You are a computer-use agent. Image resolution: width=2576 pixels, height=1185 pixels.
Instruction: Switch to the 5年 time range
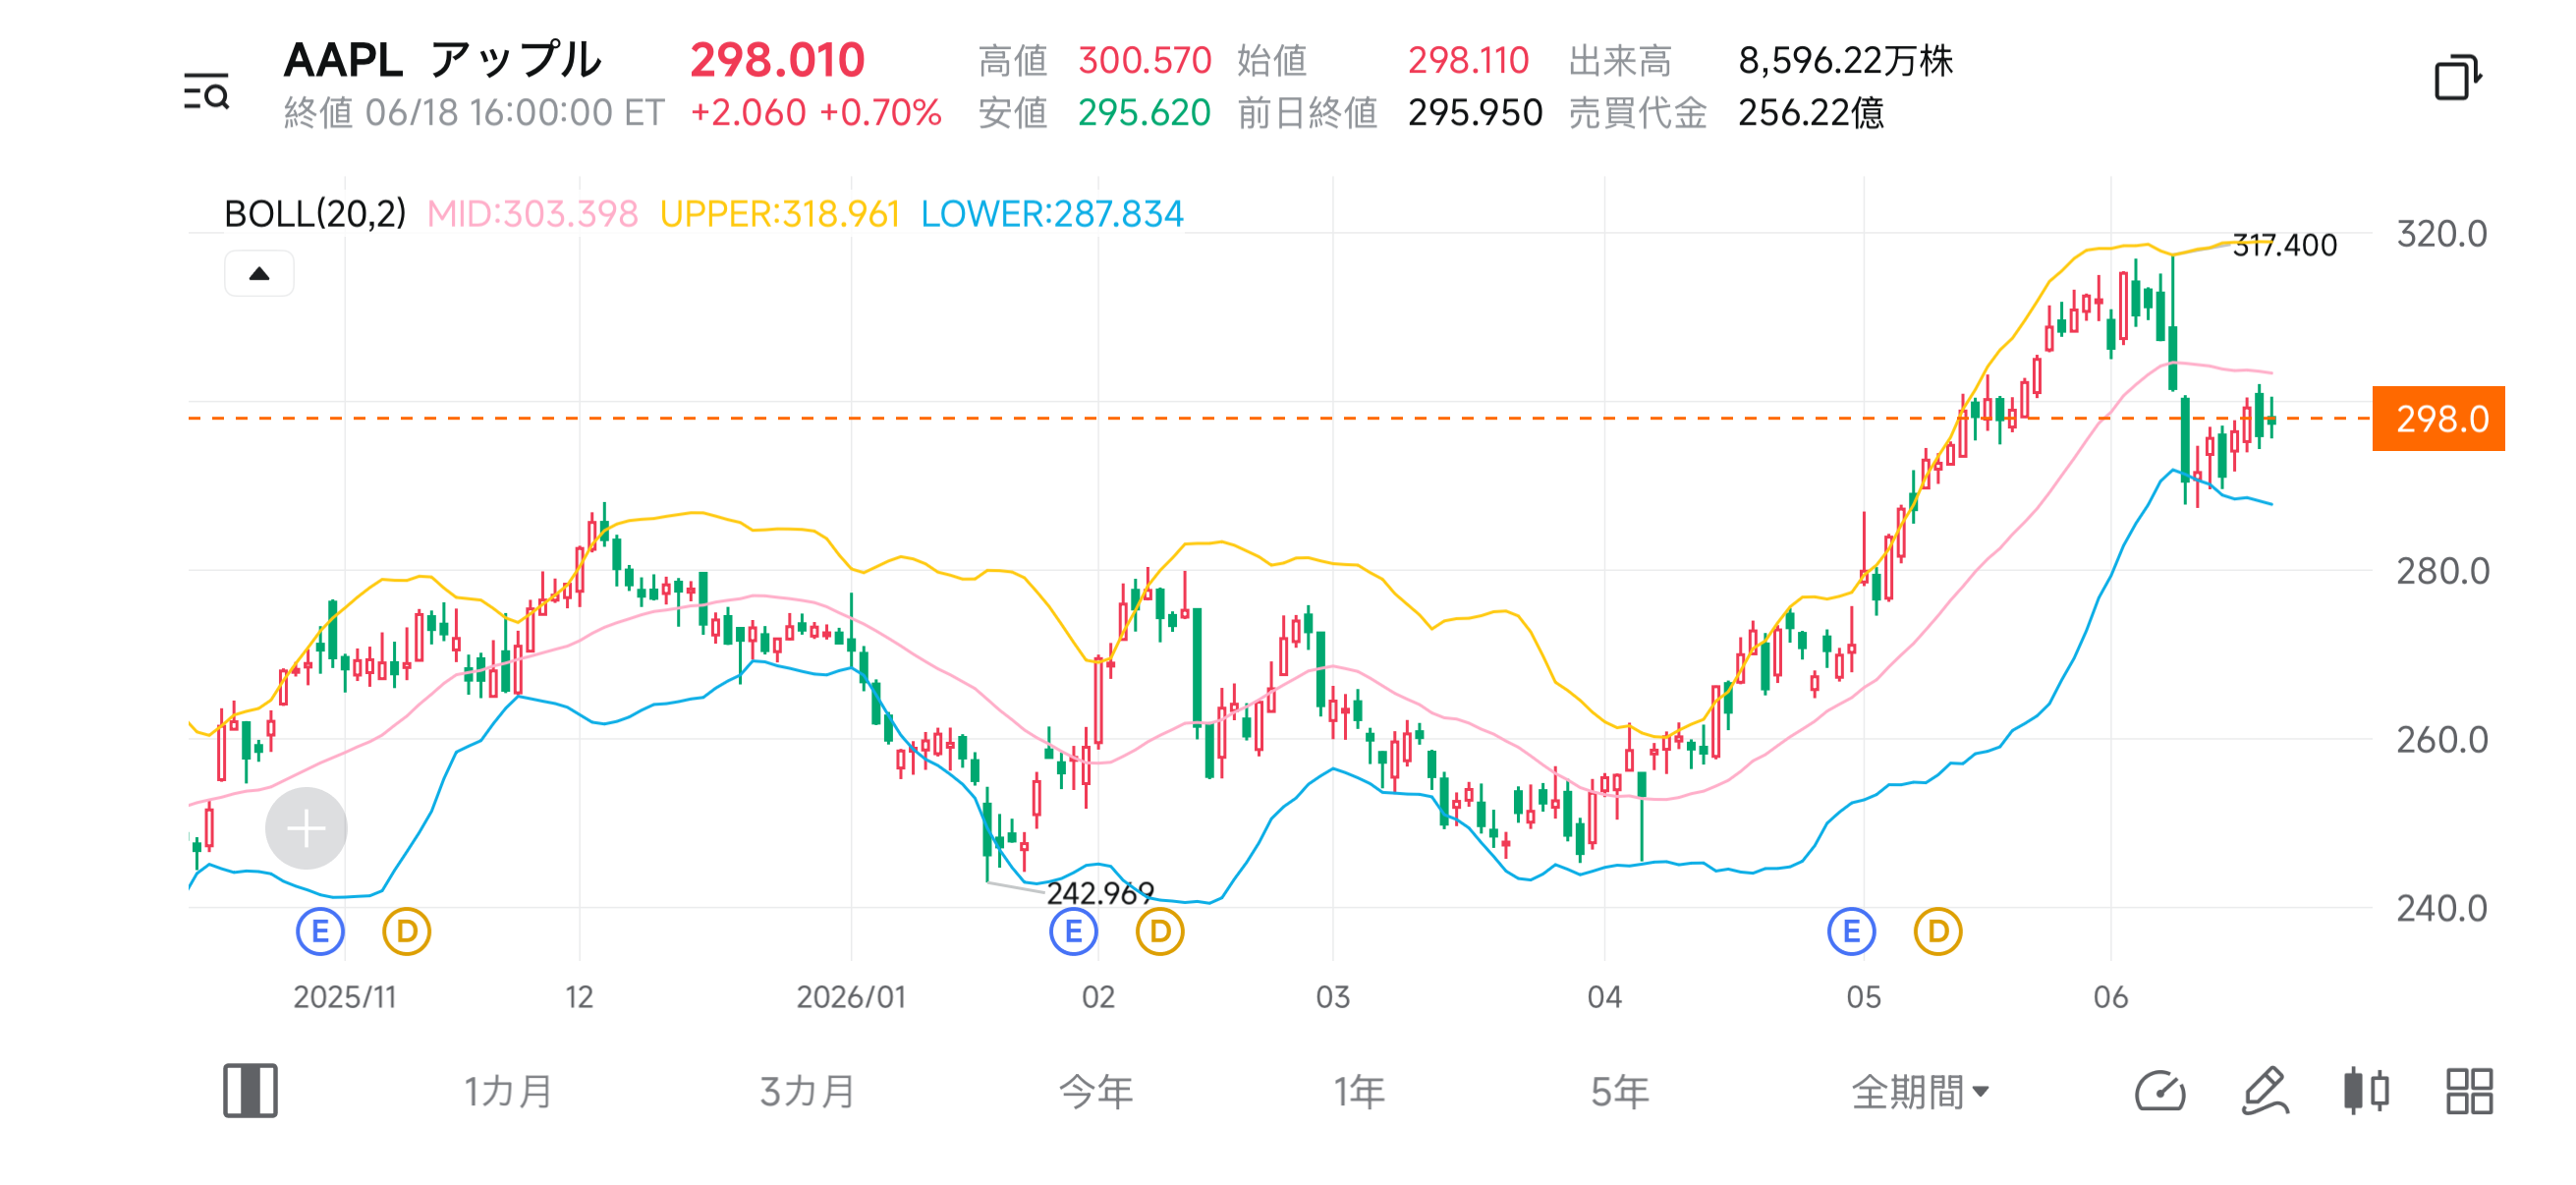click(x=1620, y=1091)
